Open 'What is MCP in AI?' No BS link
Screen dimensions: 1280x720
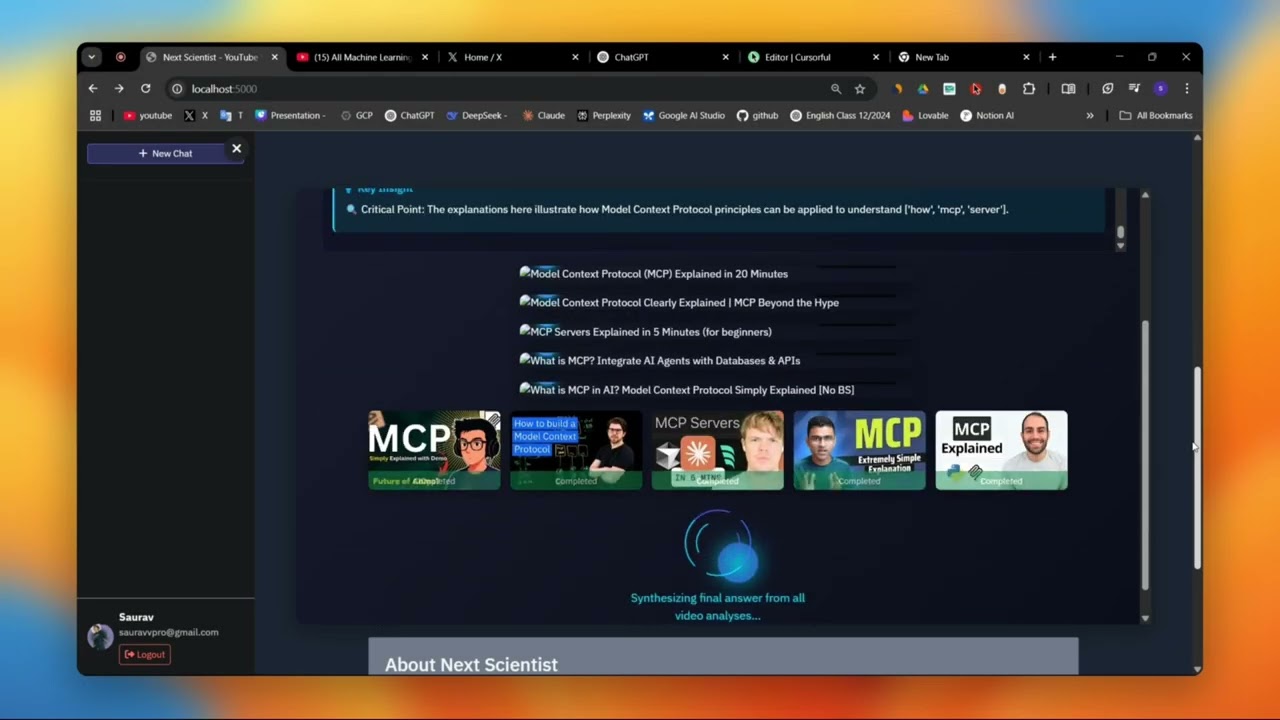pyautogui.click(x=692, y=390)
